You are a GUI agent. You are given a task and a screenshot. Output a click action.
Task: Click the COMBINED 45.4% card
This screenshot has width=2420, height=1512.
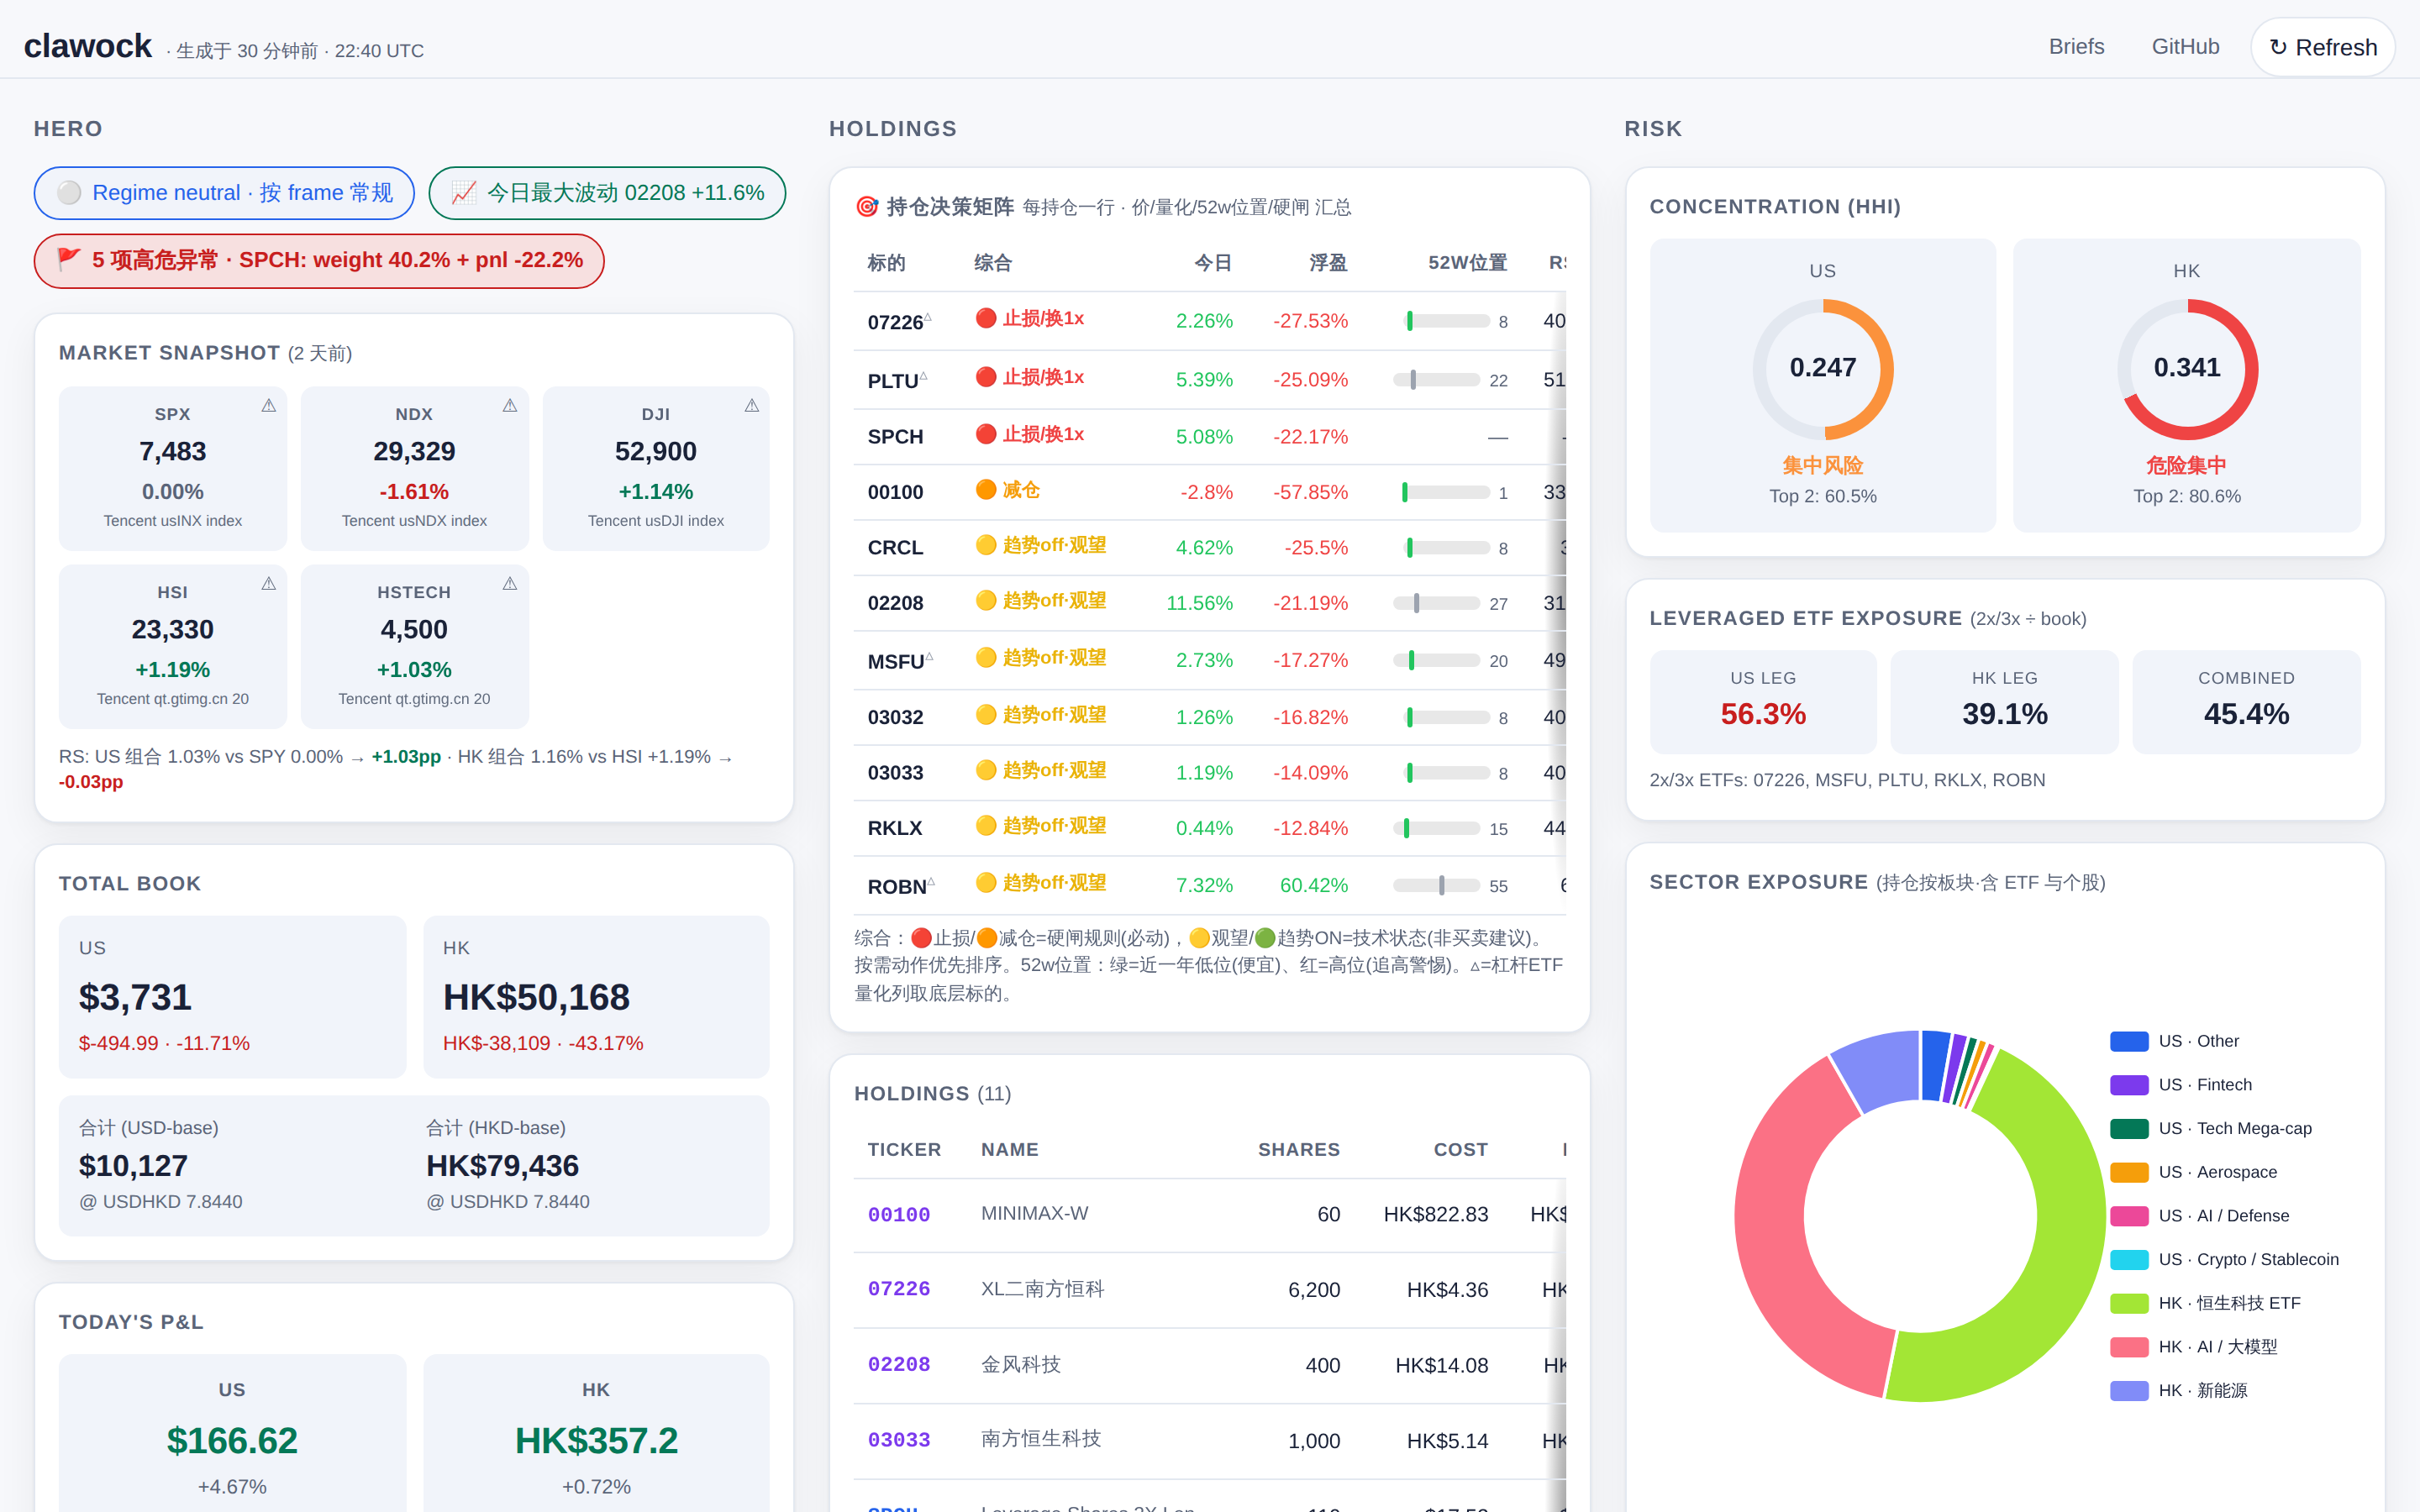2246,702
